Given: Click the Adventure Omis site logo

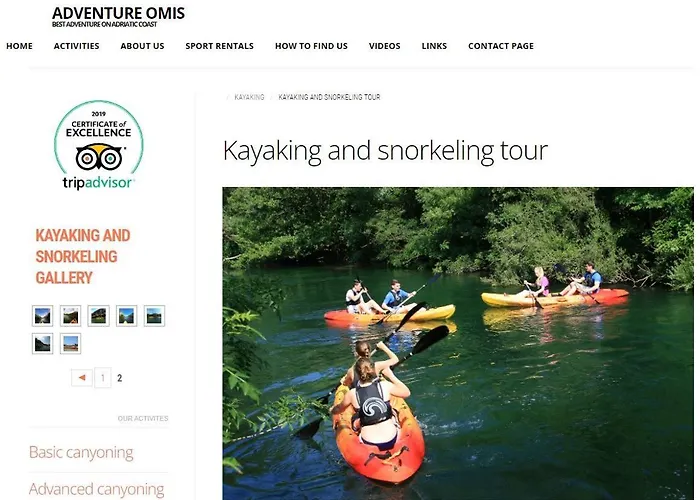Looking at the screenshot, I should 118,17.
